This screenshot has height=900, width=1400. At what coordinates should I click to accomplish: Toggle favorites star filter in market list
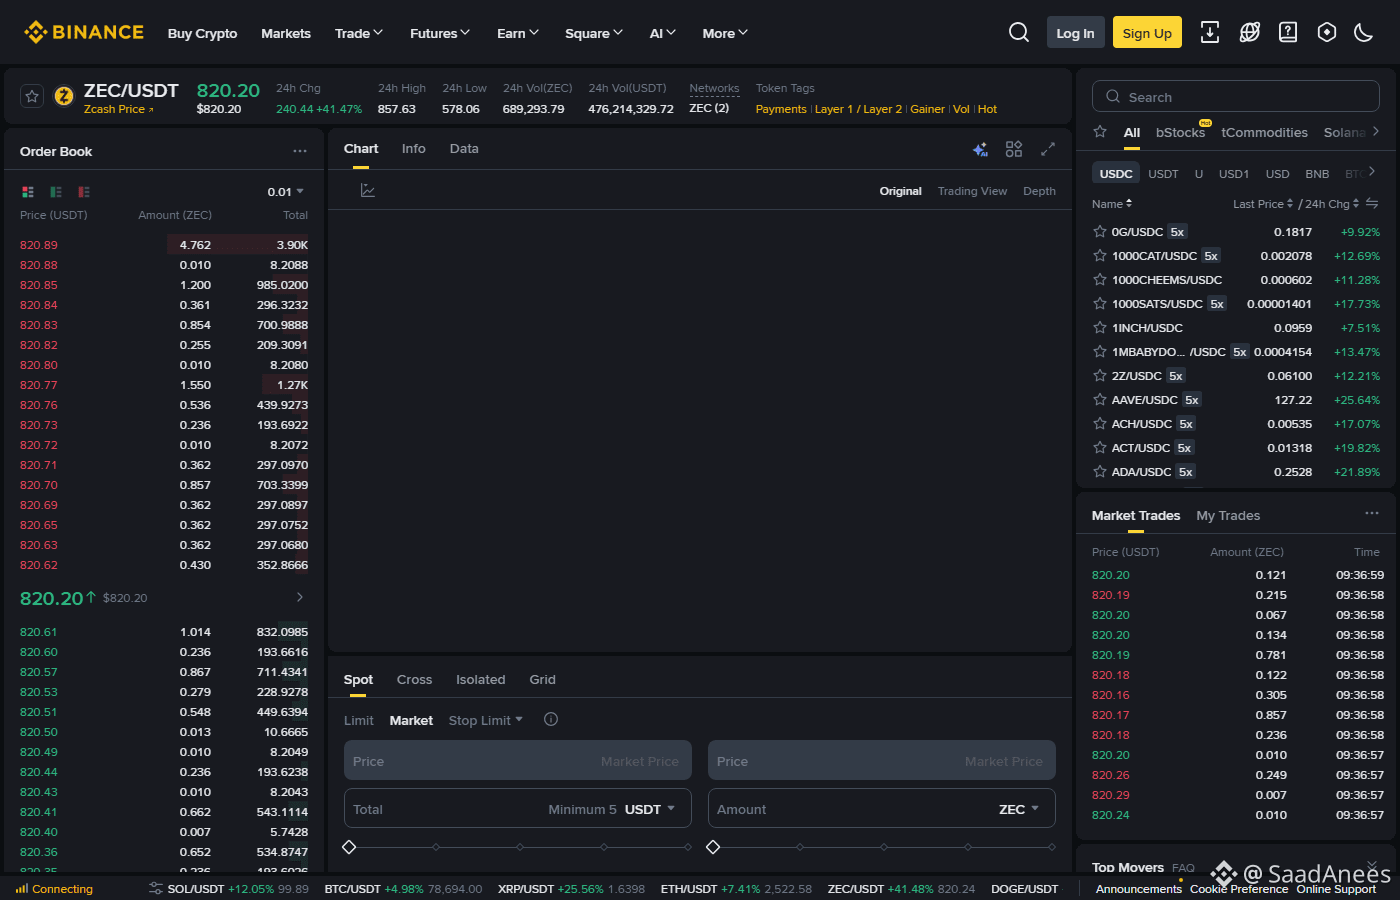[1100, 131]
